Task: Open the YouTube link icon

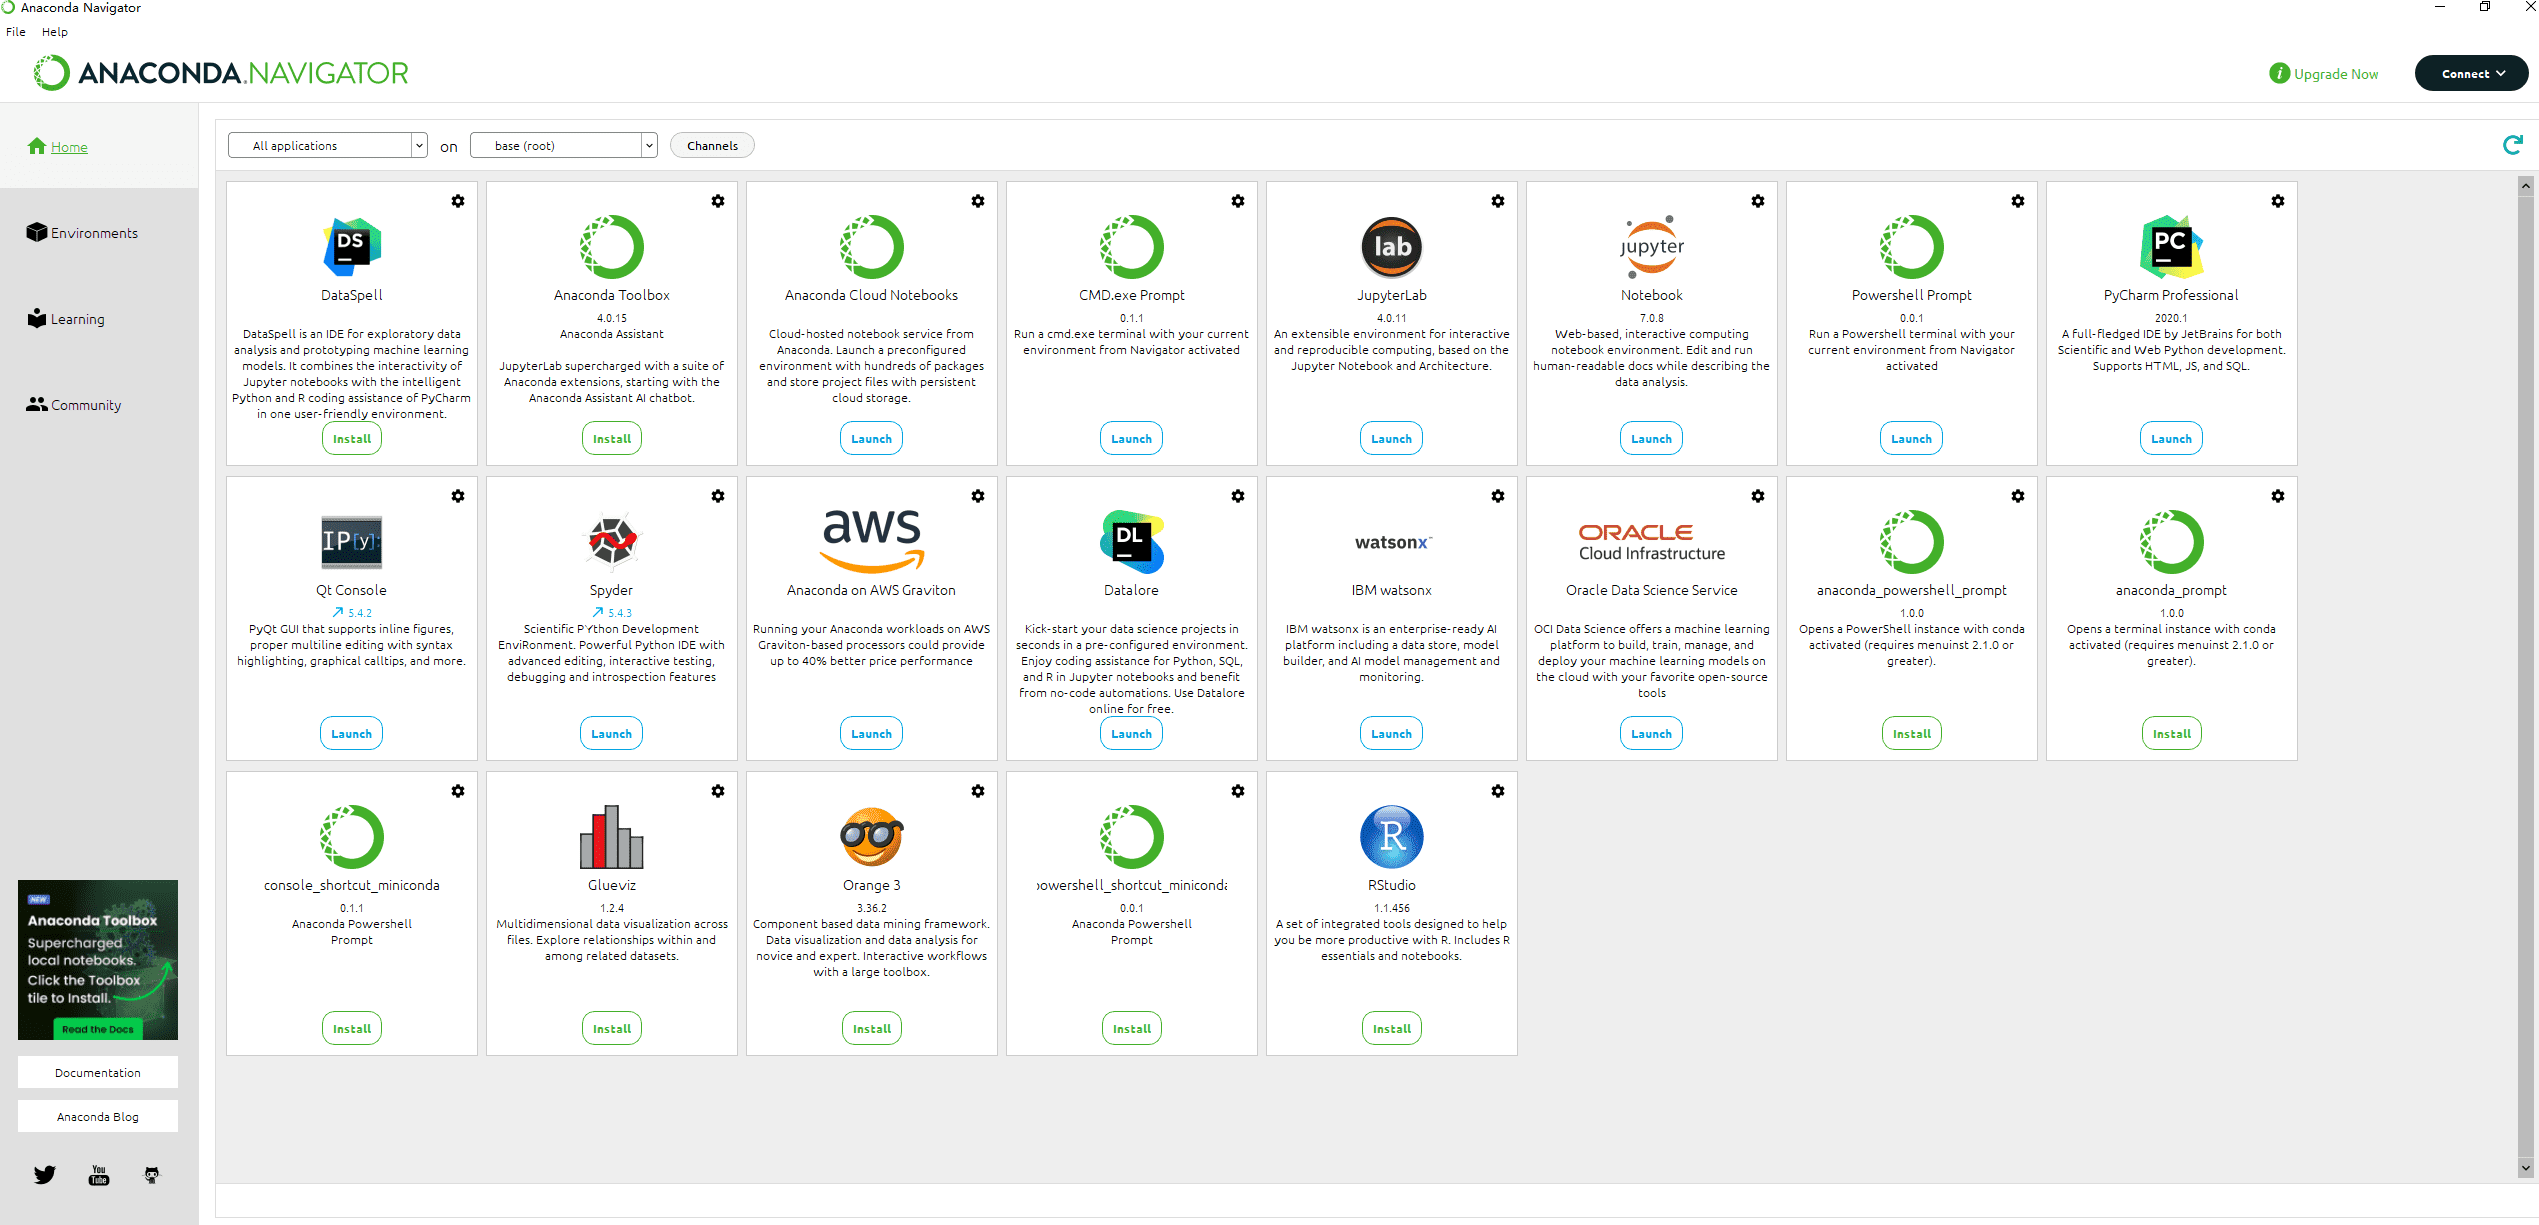Action: [99, 1175]
